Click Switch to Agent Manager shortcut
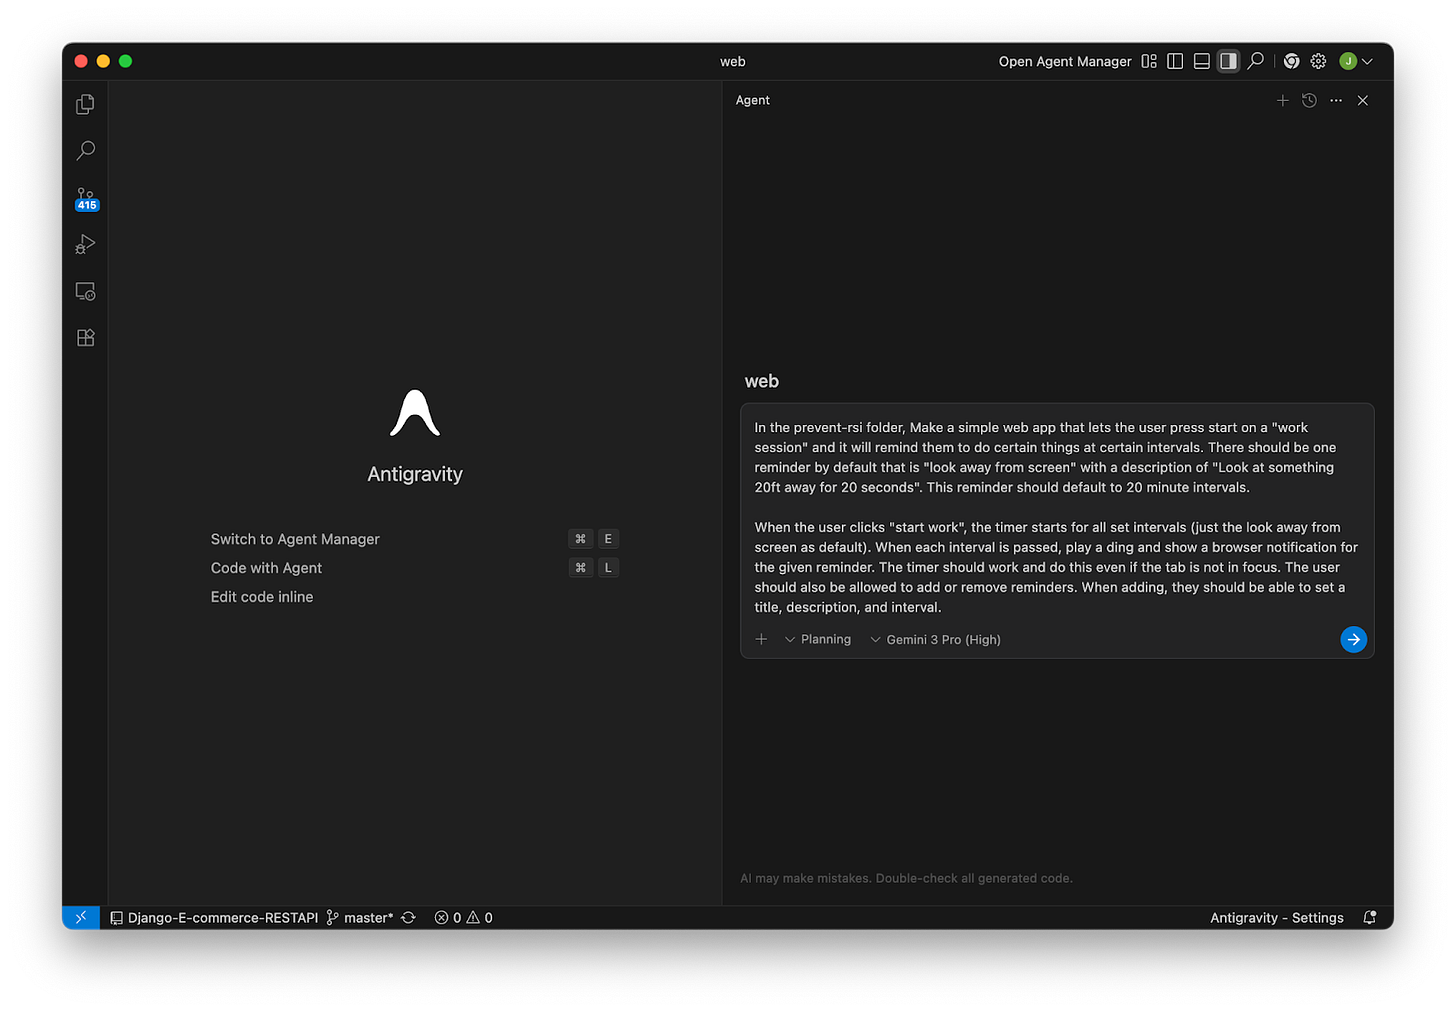Viewport: 1456px width, 1012px height. pos(414,539)
